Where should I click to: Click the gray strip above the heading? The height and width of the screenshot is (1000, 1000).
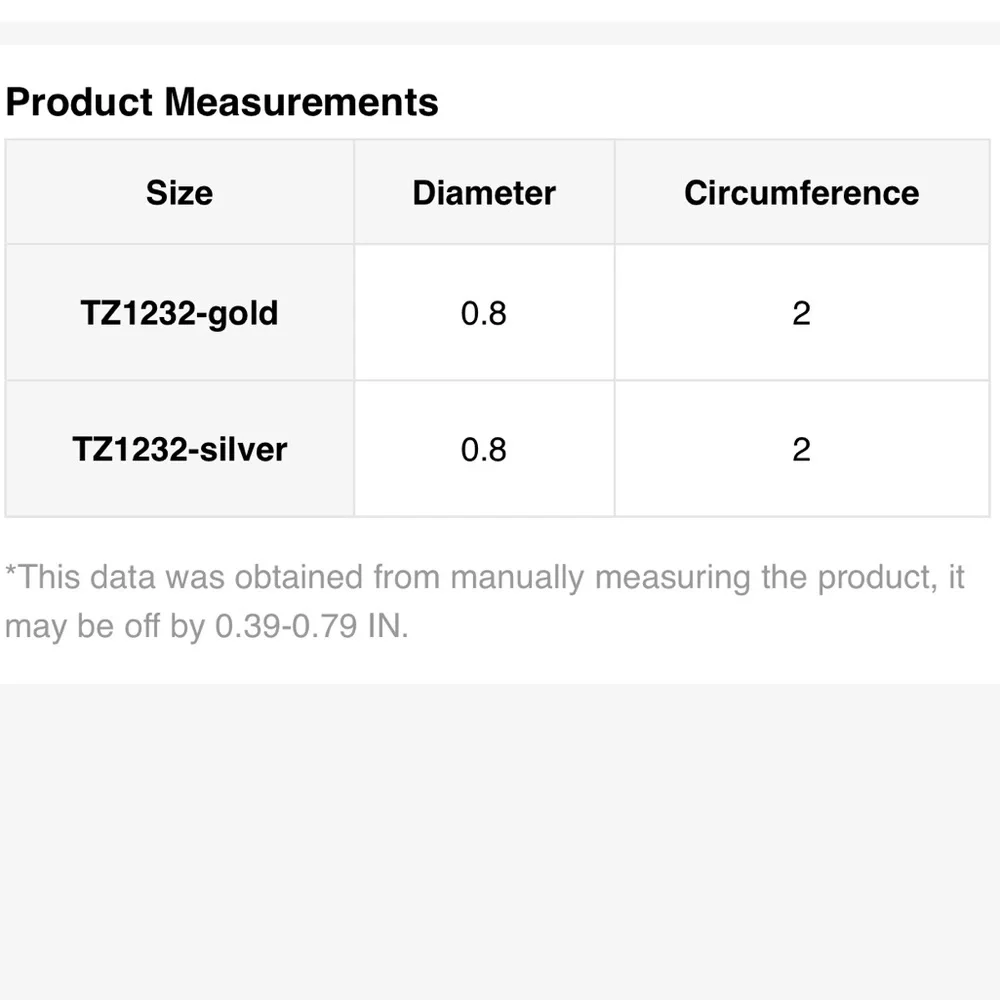[x=500, y=32]
